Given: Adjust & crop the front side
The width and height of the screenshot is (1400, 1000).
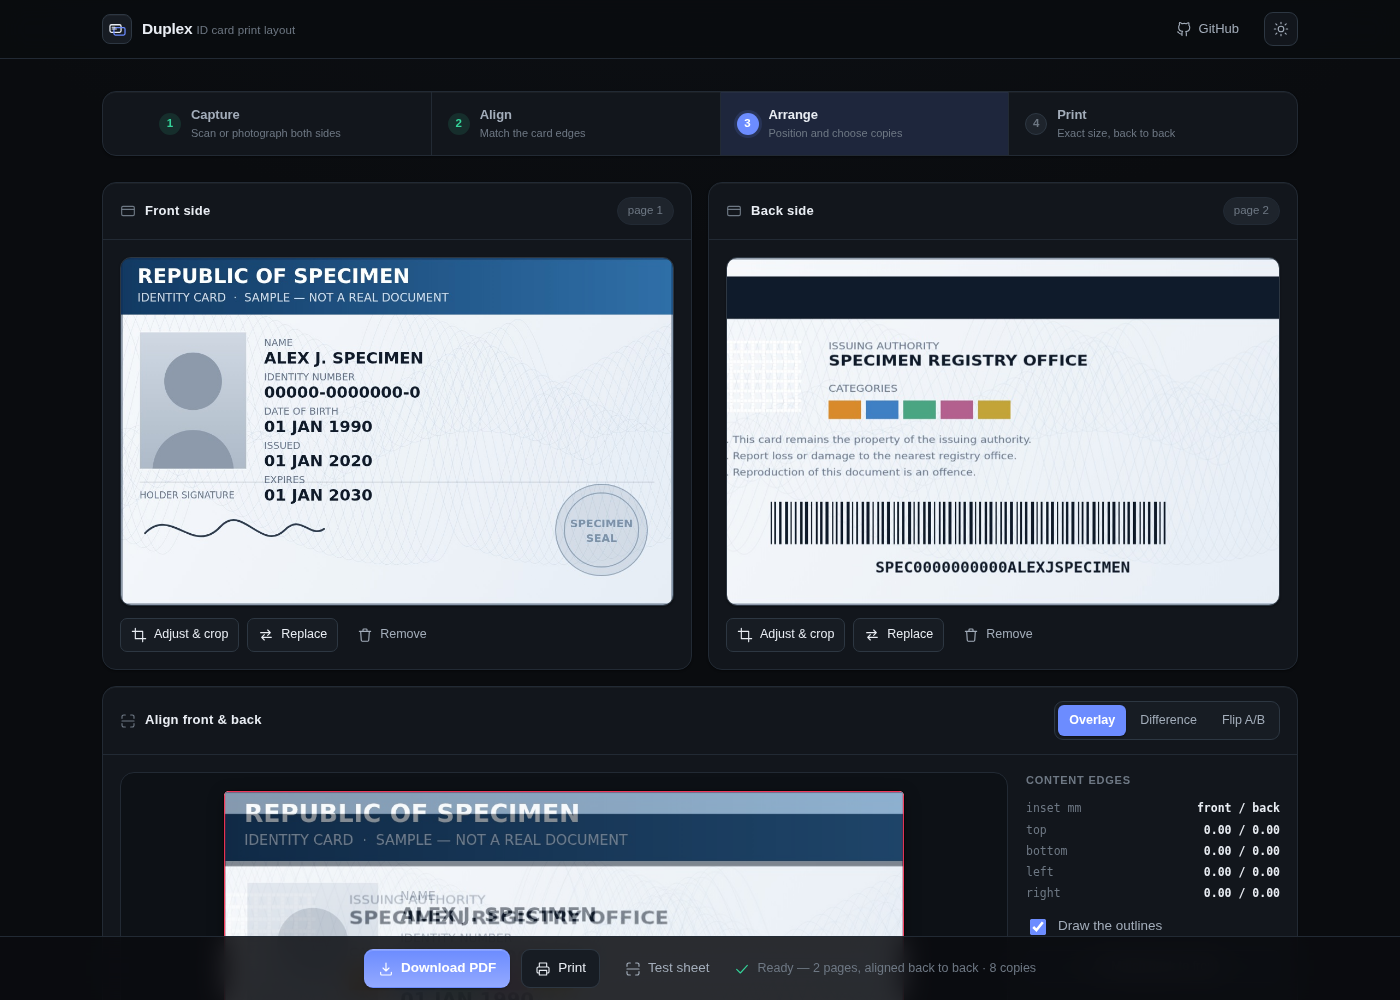Looking at the screenshot, I should (180, 635).
